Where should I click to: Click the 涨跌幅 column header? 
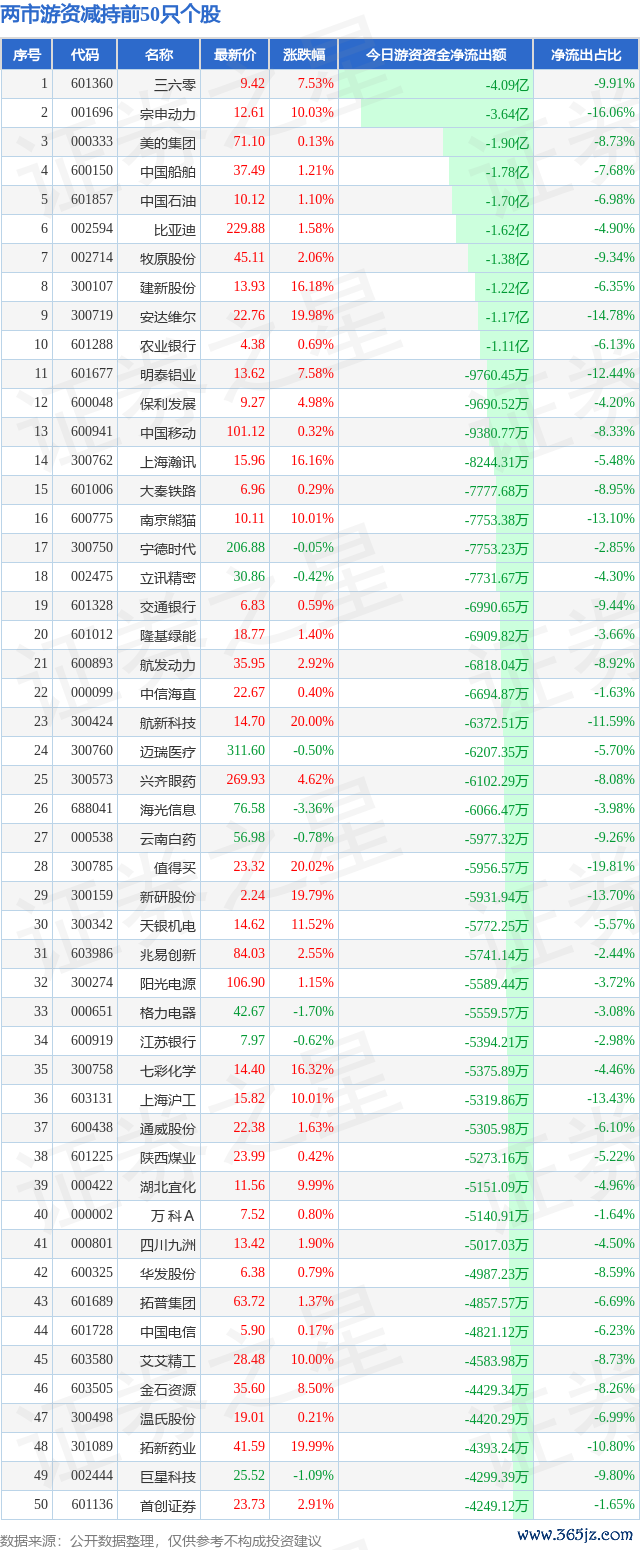pos(303,55)
